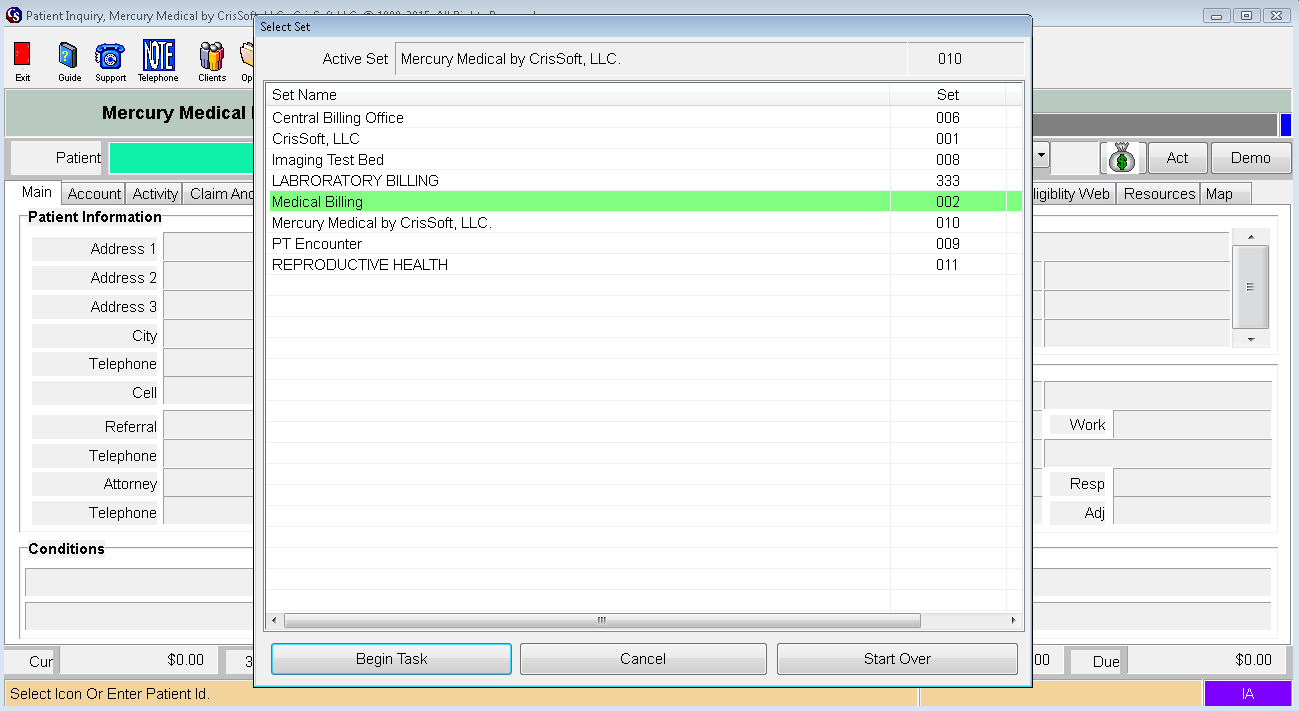
Task: Click the Start Over button
Action: tap(897, 659)
